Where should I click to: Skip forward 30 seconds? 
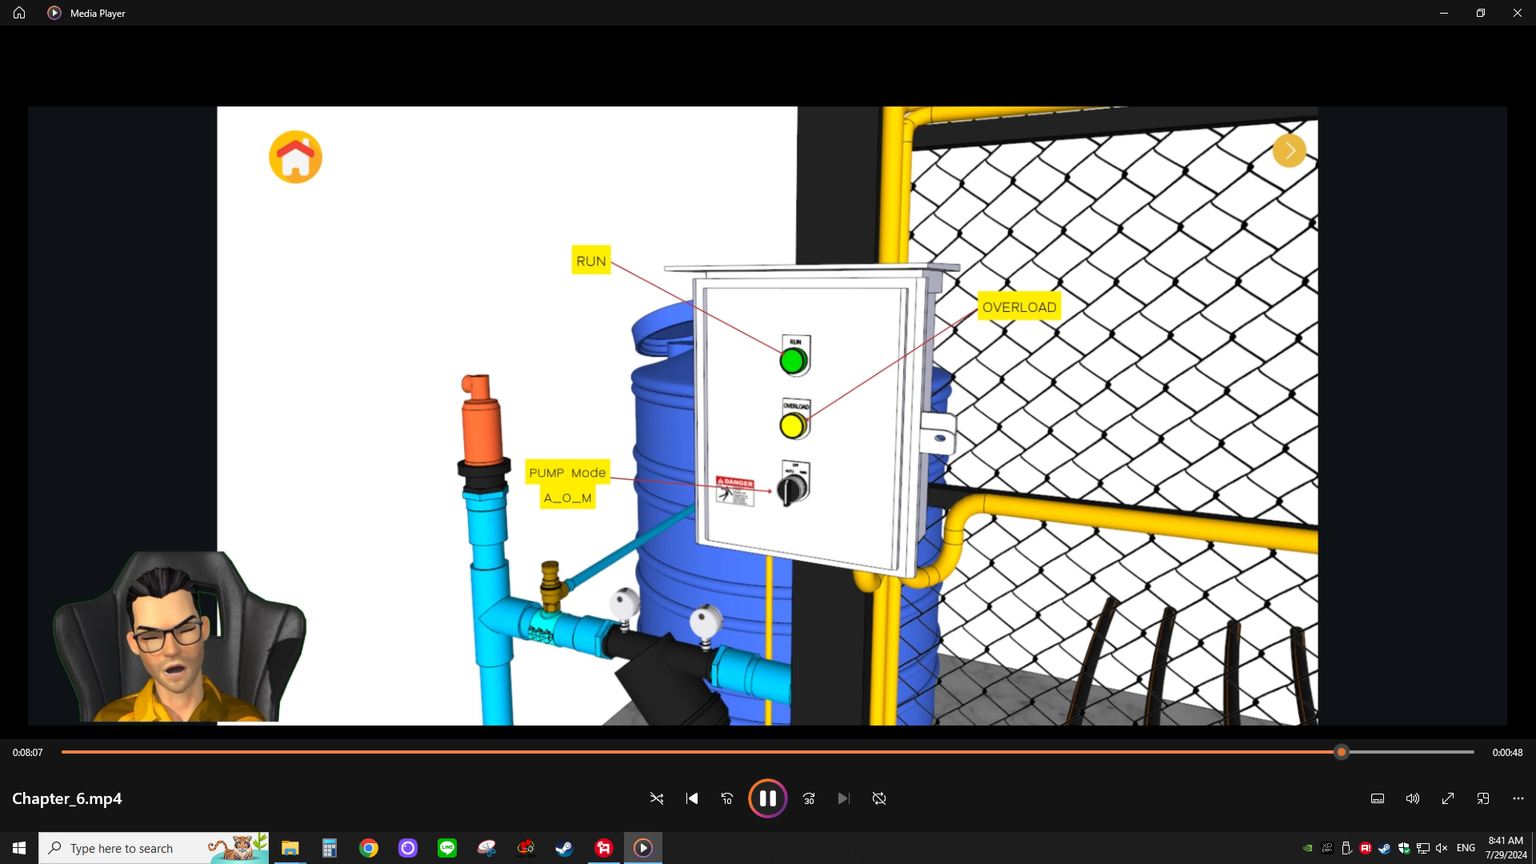tap(809, 798)
